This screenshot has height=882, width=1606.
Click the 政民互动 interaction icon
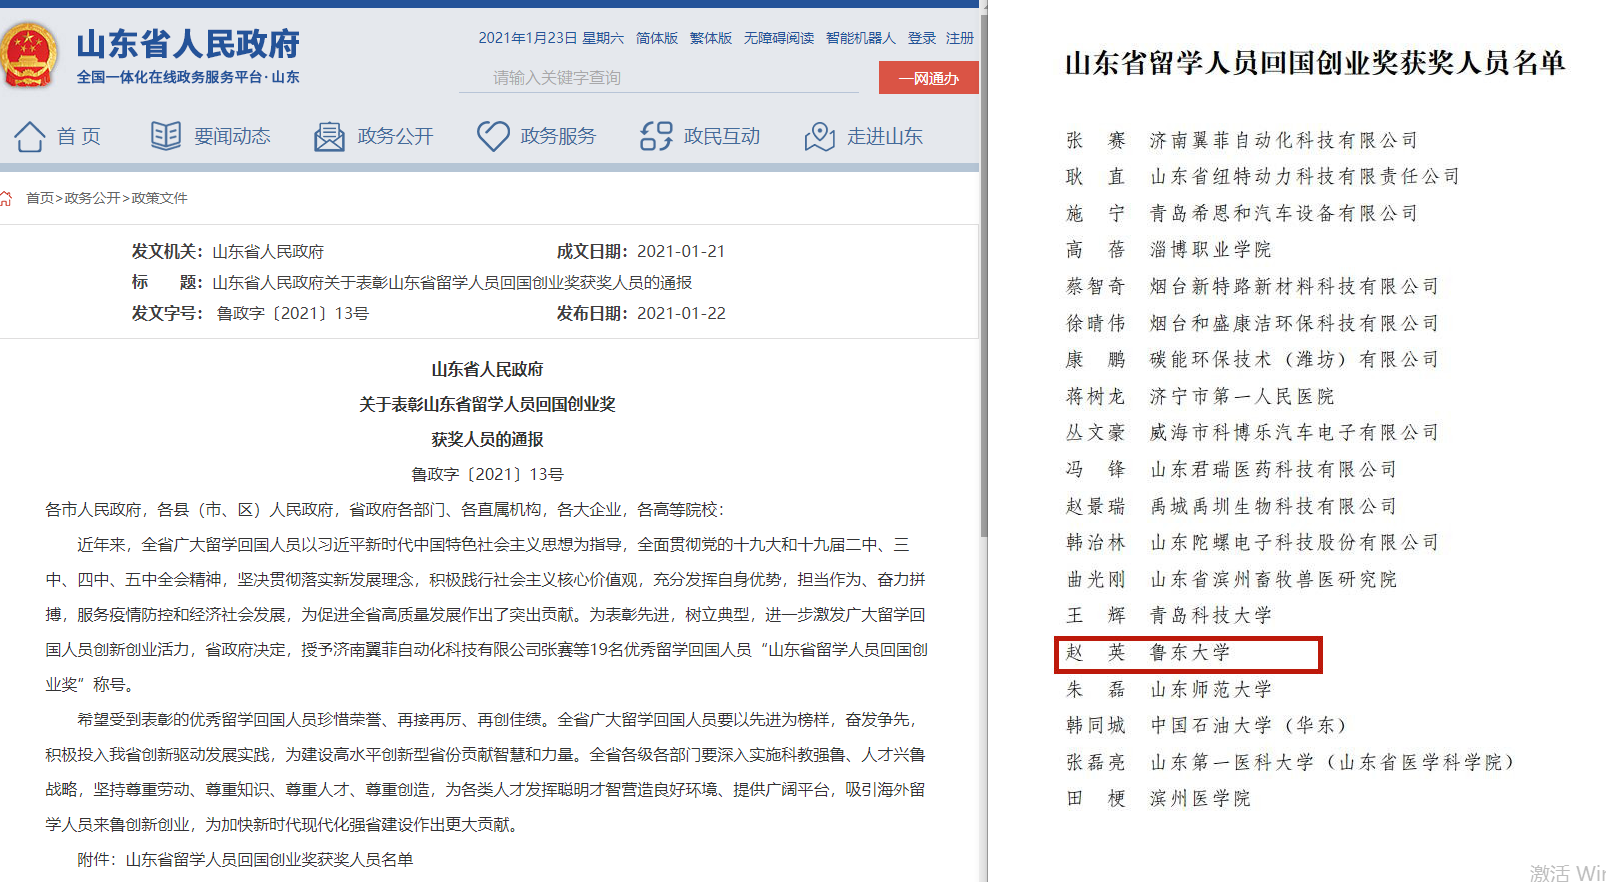(656, 136)
